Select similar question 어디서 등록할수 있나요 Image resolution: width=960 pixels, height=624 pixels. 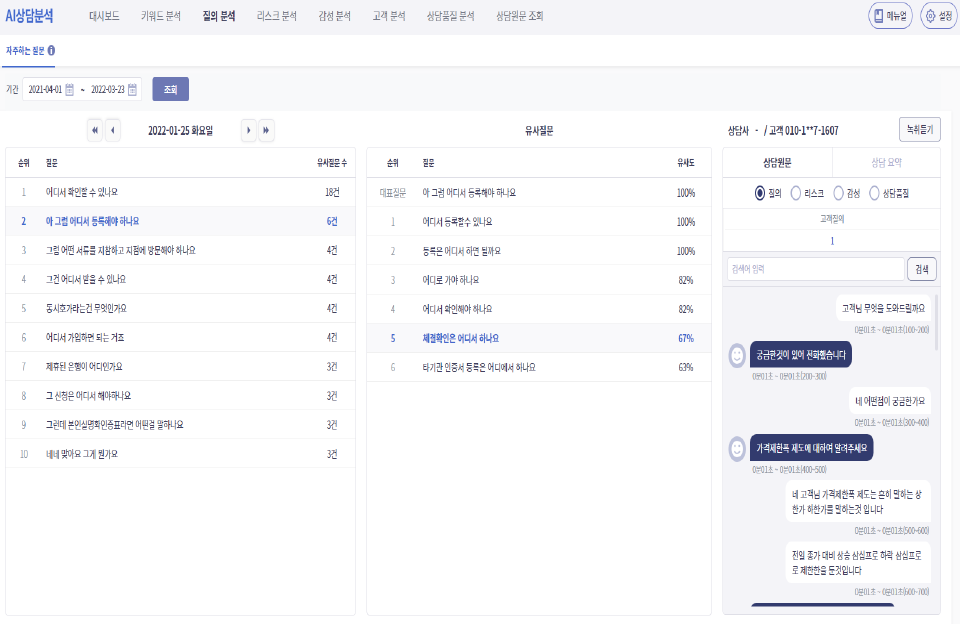click(x=539, y=222)
